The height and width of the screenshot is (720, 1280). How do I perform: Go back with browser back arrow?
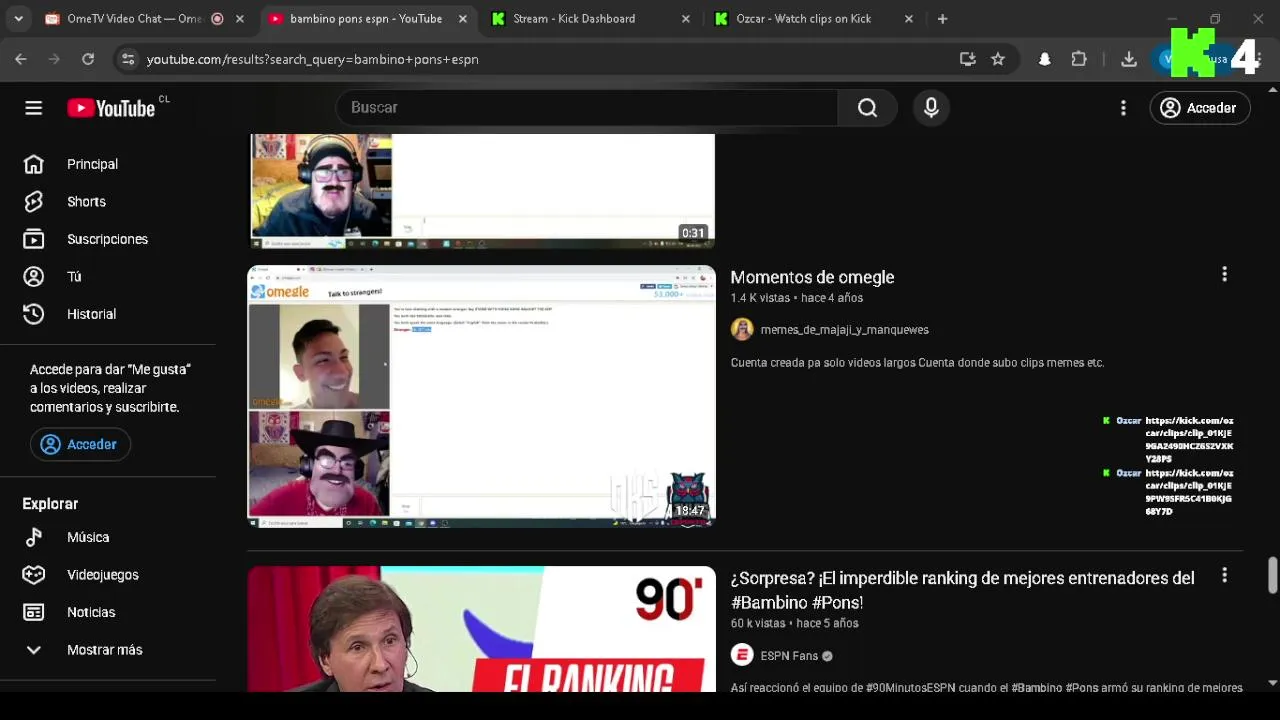tap(21, 59)
